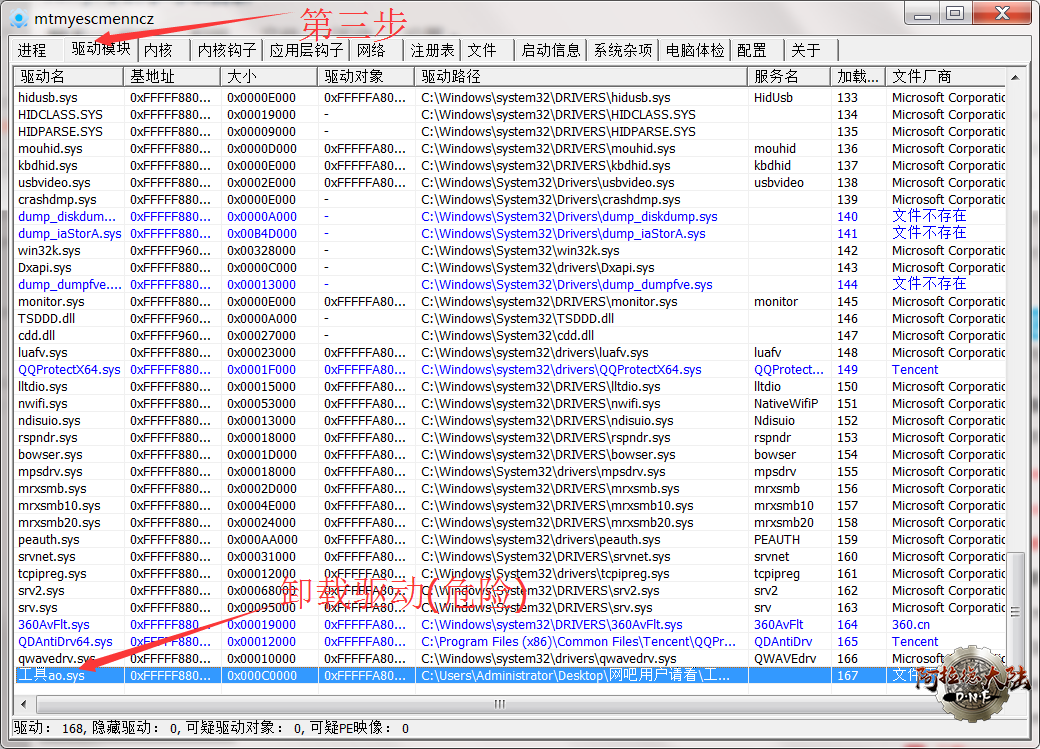Select the 电脑体检 tab

tap(695, 50)
